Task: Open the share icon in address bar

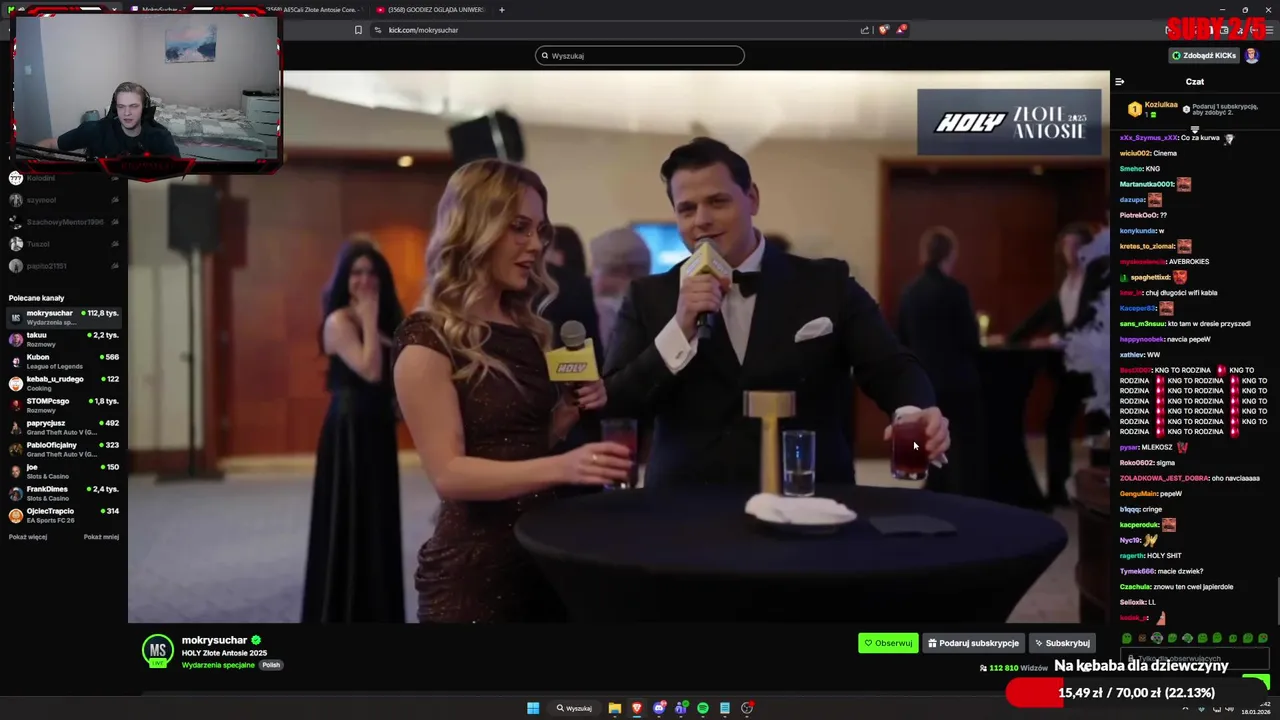Action: (865, 30)
